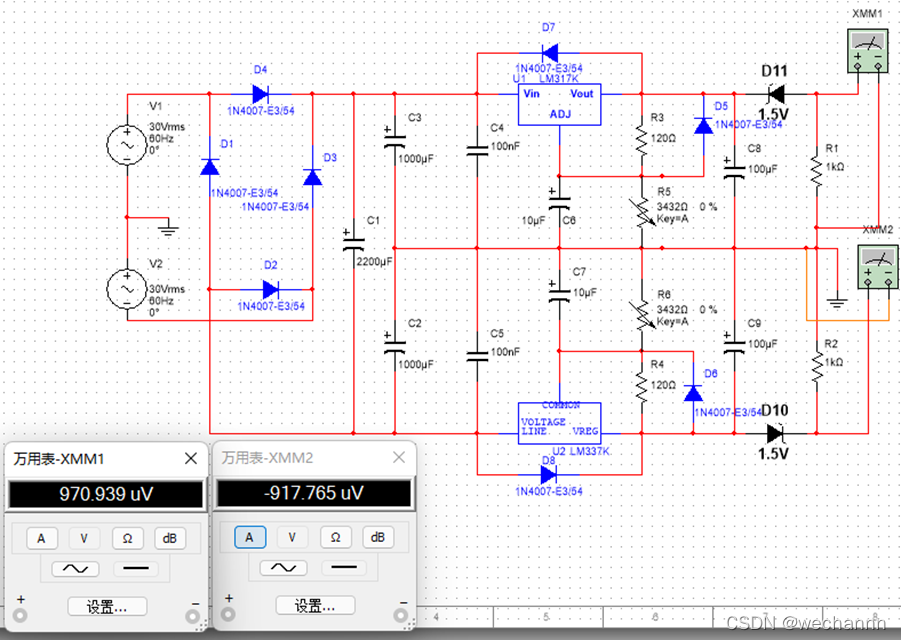Click the R5 value label 3432Ω

672,206
